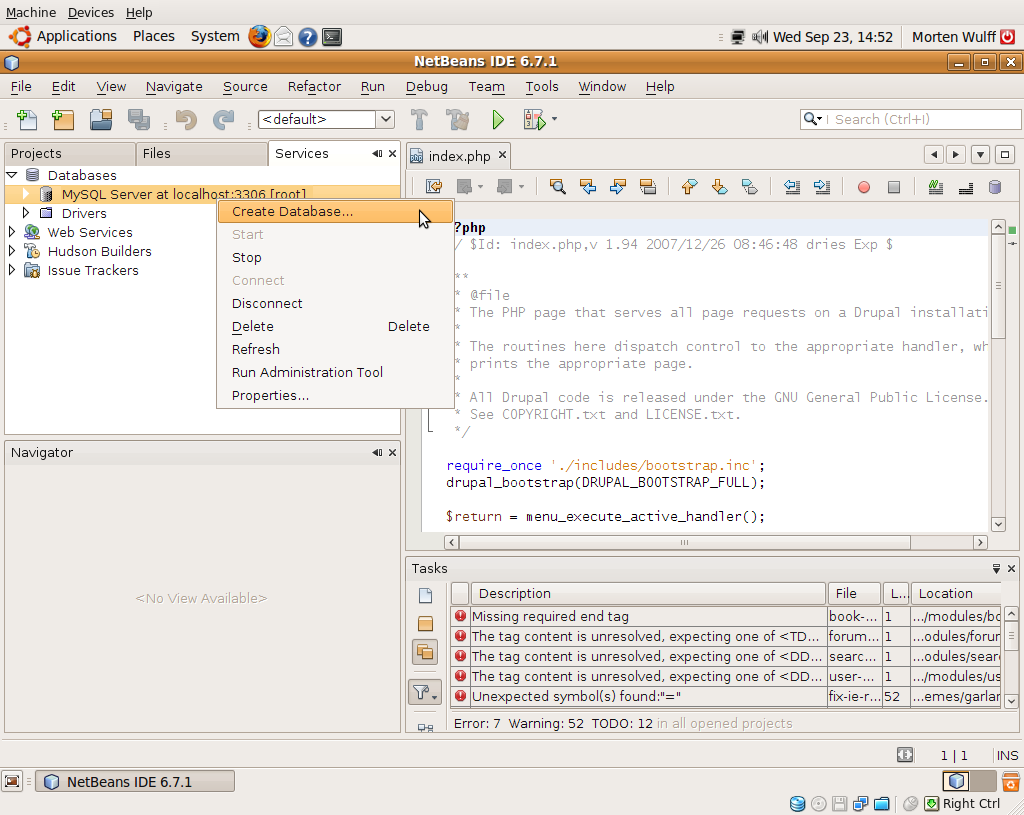
Task: Click the editor's vertical scrollbar thumb
Action: pos(997,286)
